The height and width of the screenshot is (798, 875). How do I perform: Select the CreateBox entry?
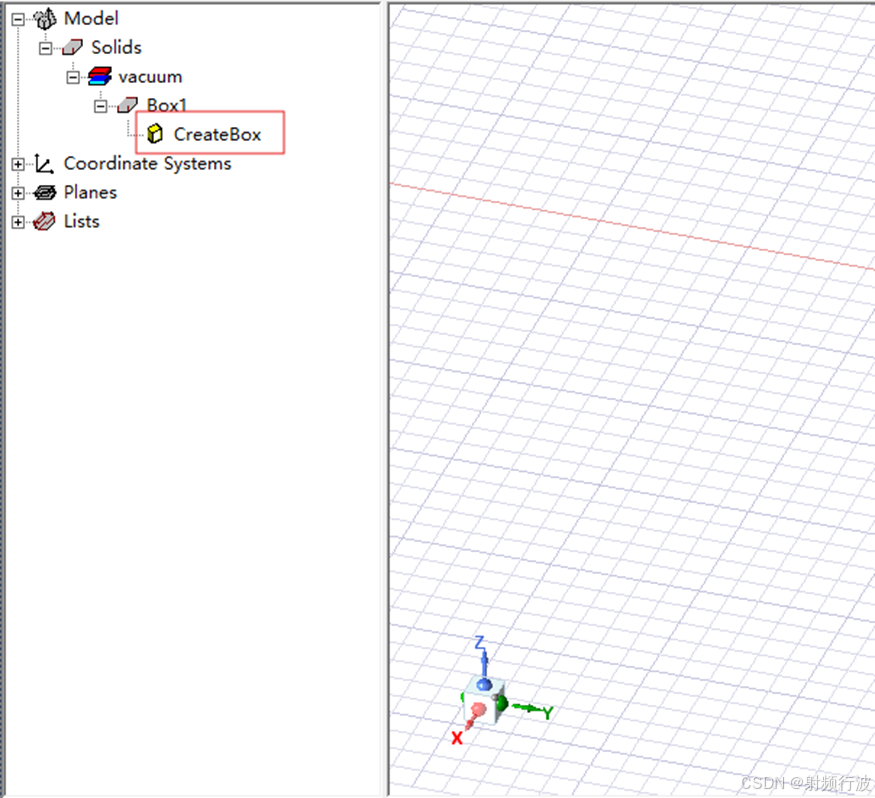(x=217, y=134)
